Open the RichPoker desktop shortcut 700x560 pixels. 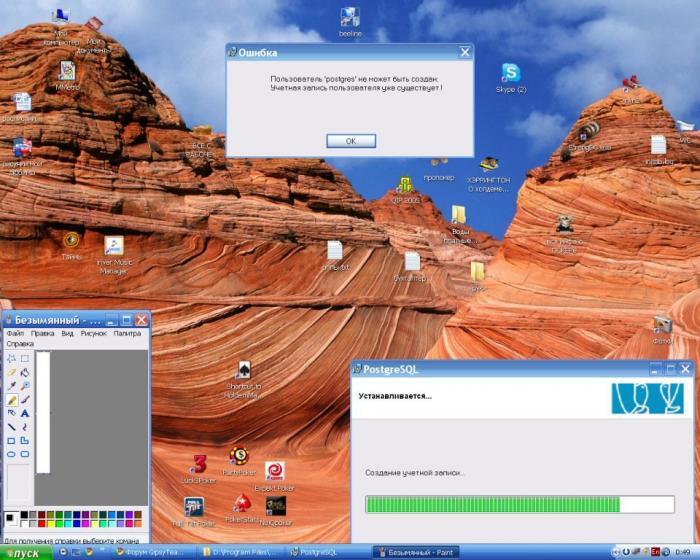click(x=239, y=456)
